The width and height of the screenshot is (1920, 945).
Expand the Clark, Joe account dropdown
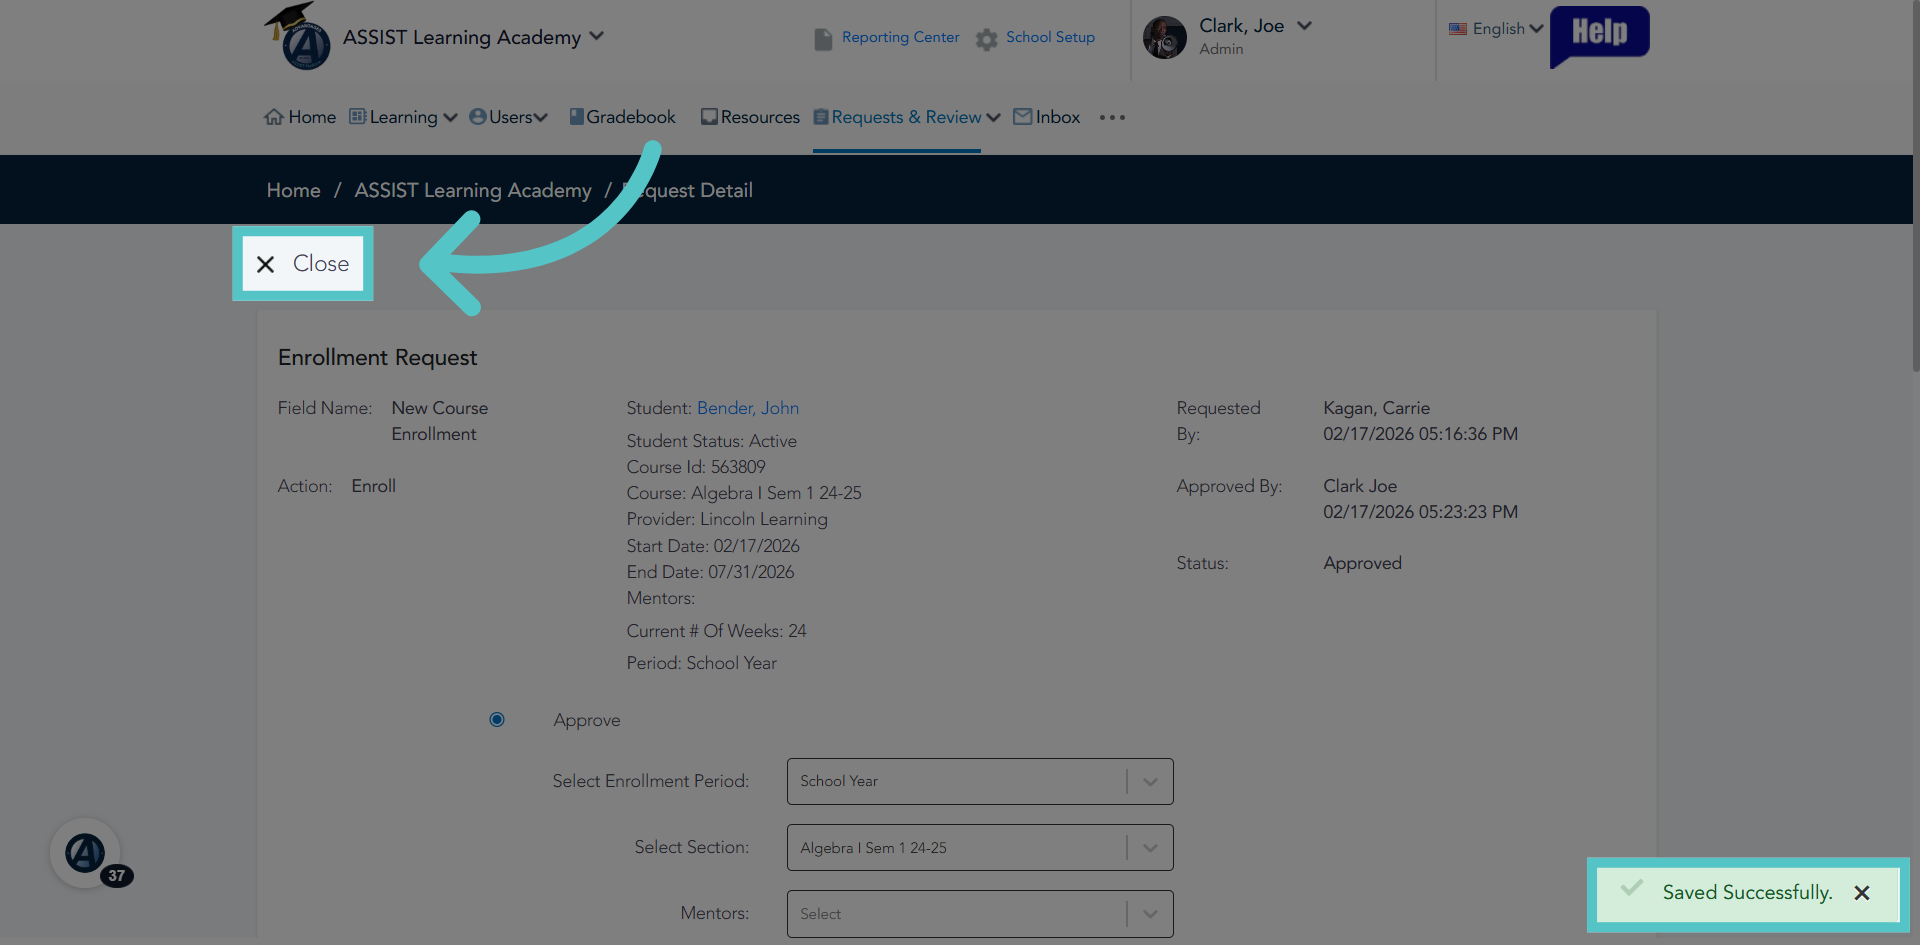coord(1305,26)
